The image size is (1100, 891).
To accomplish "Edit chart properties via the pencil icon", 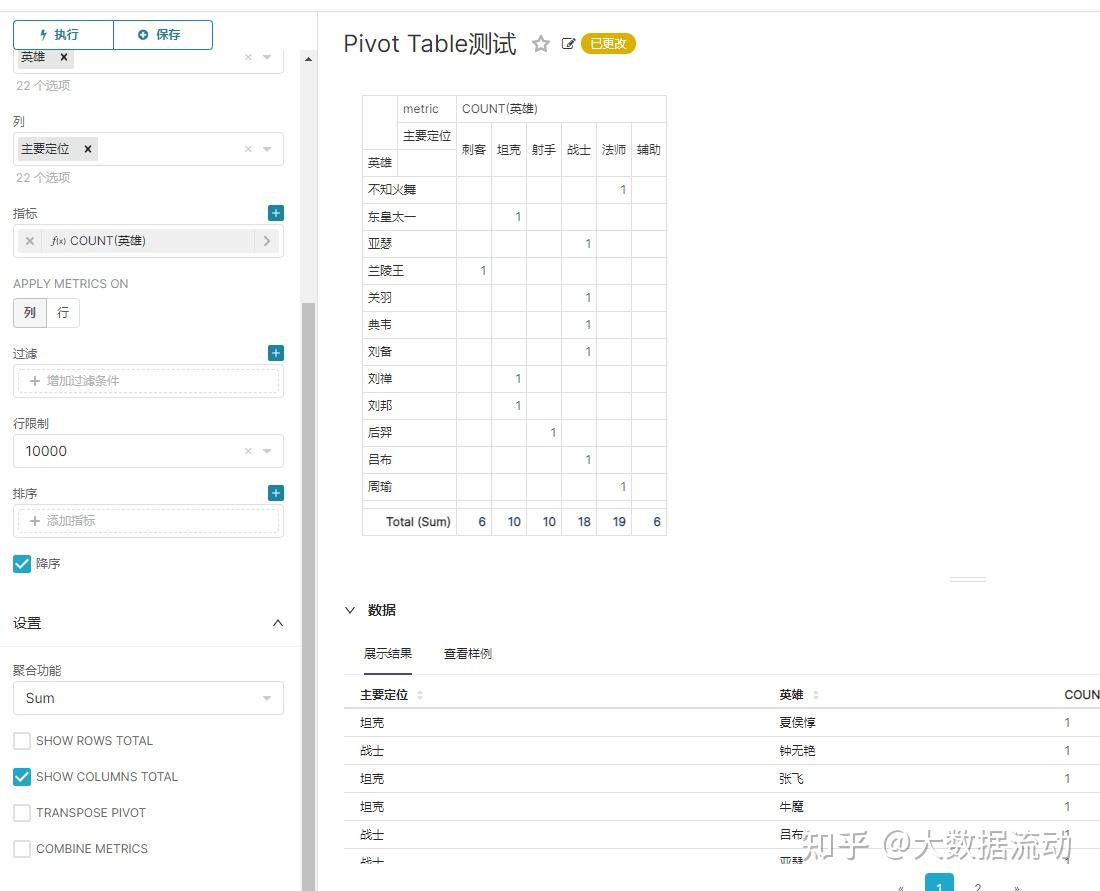I will tap(567, 43).
